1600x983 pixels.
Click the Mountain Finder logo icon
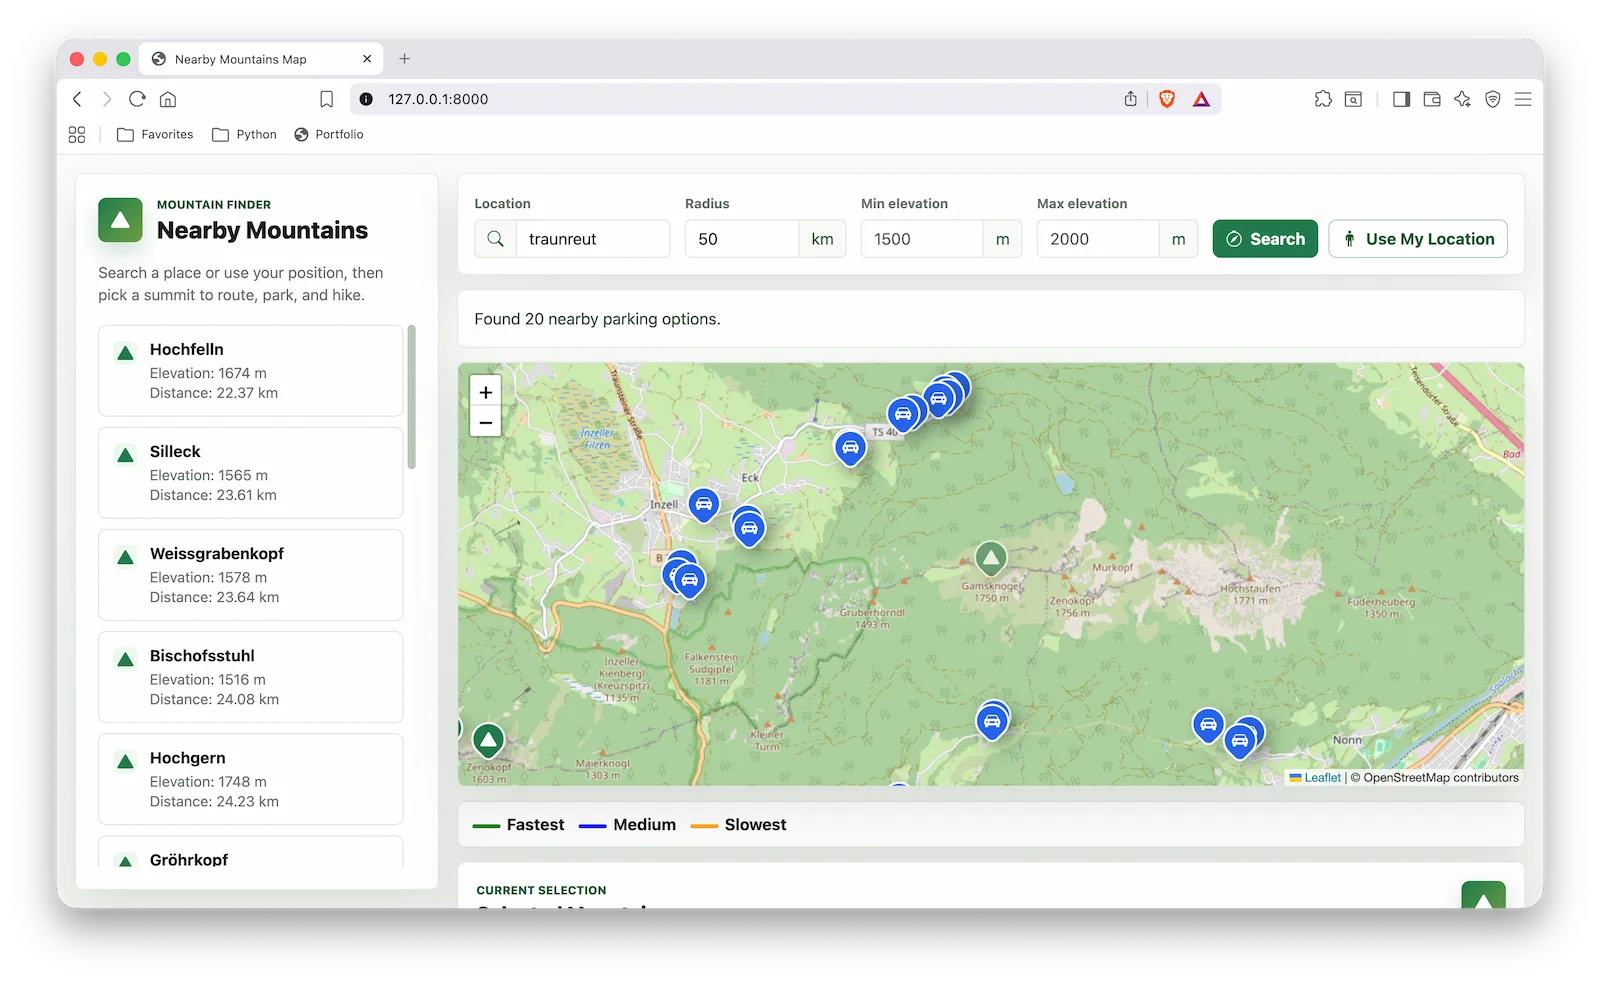120,220
